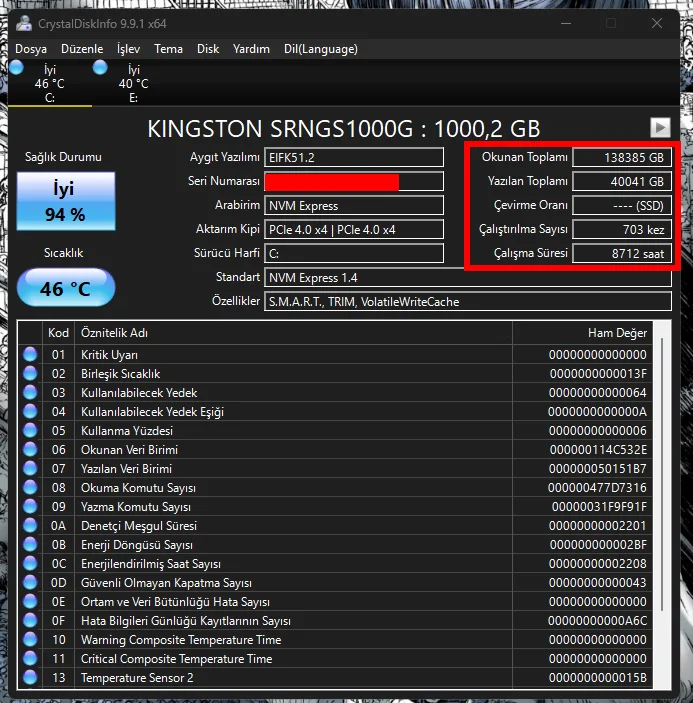Select the E: drive tab at 40 °C
This screenshot has width=693, height=703.
[133, 83]
